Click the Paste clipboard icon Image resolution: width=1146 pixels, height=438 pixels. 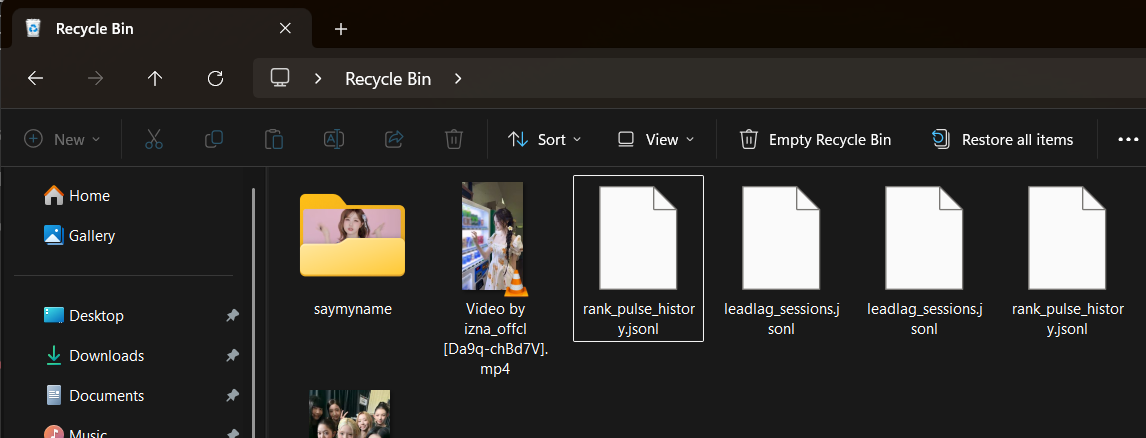[273, 139]
